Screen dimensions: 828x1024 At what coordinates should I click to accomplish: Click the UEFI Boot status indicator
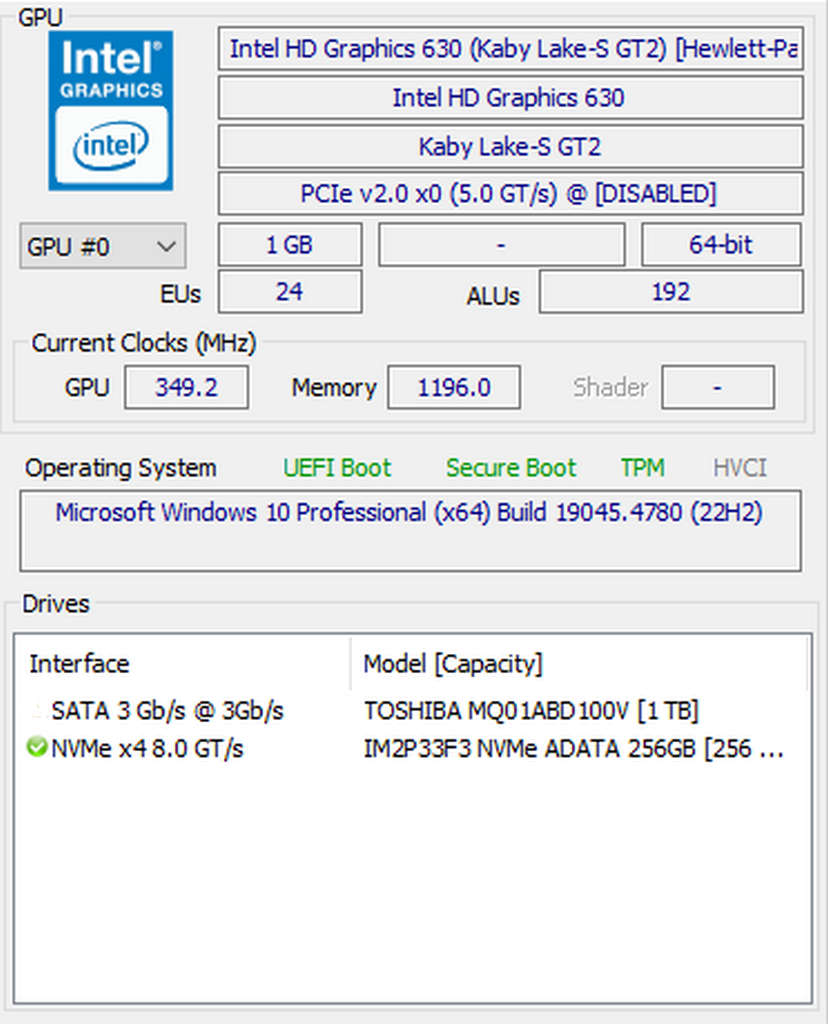click(337, 467)
